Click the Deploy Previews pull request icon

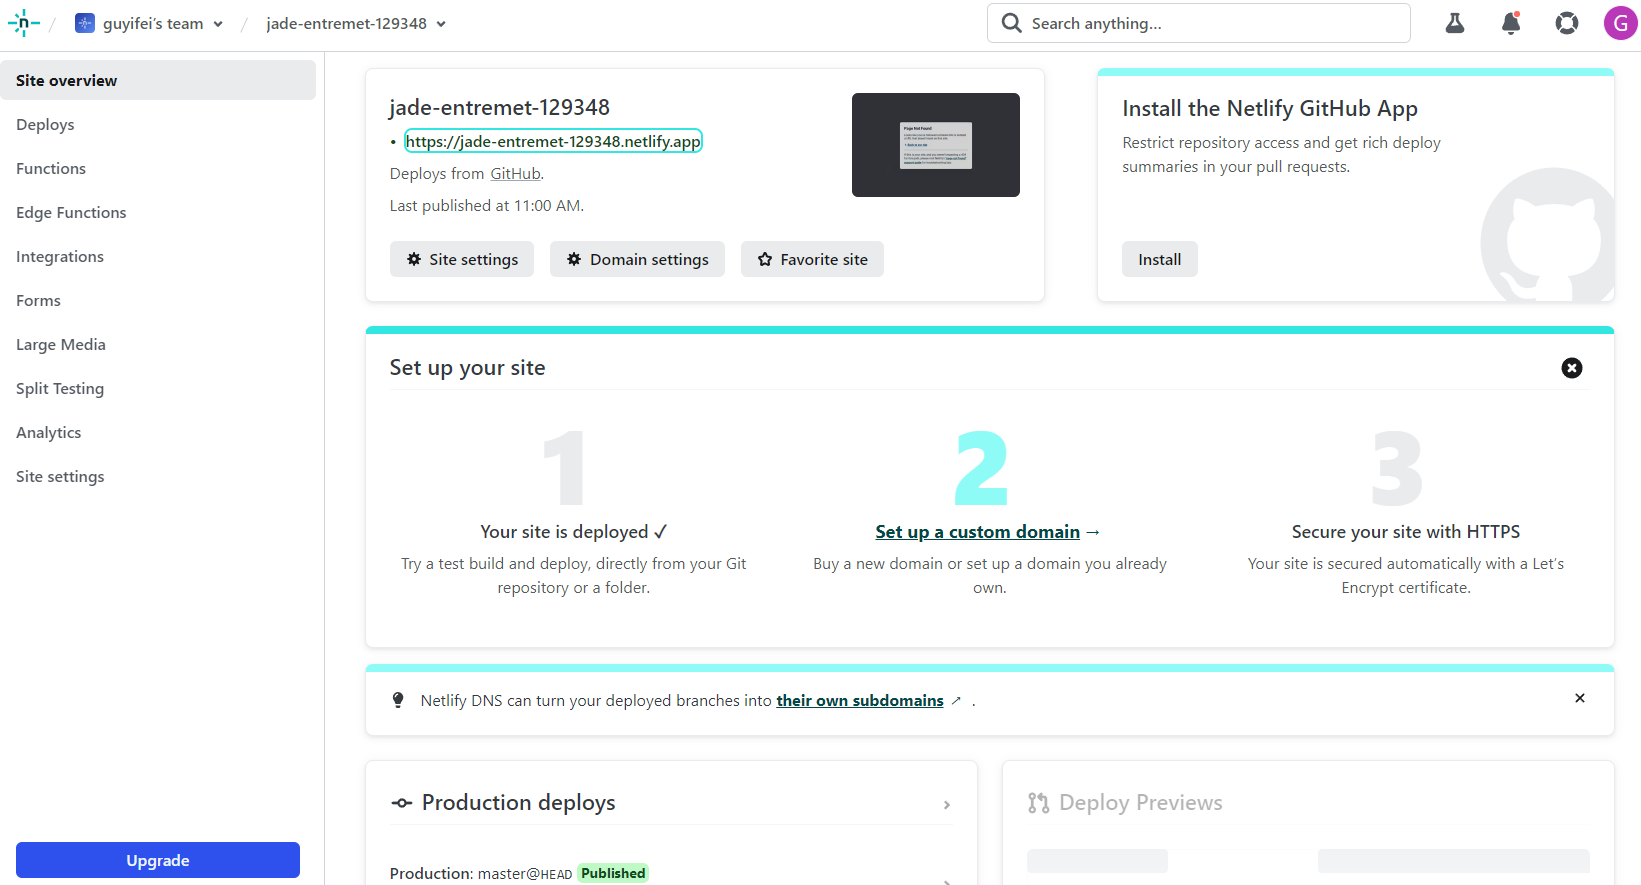1039,803
